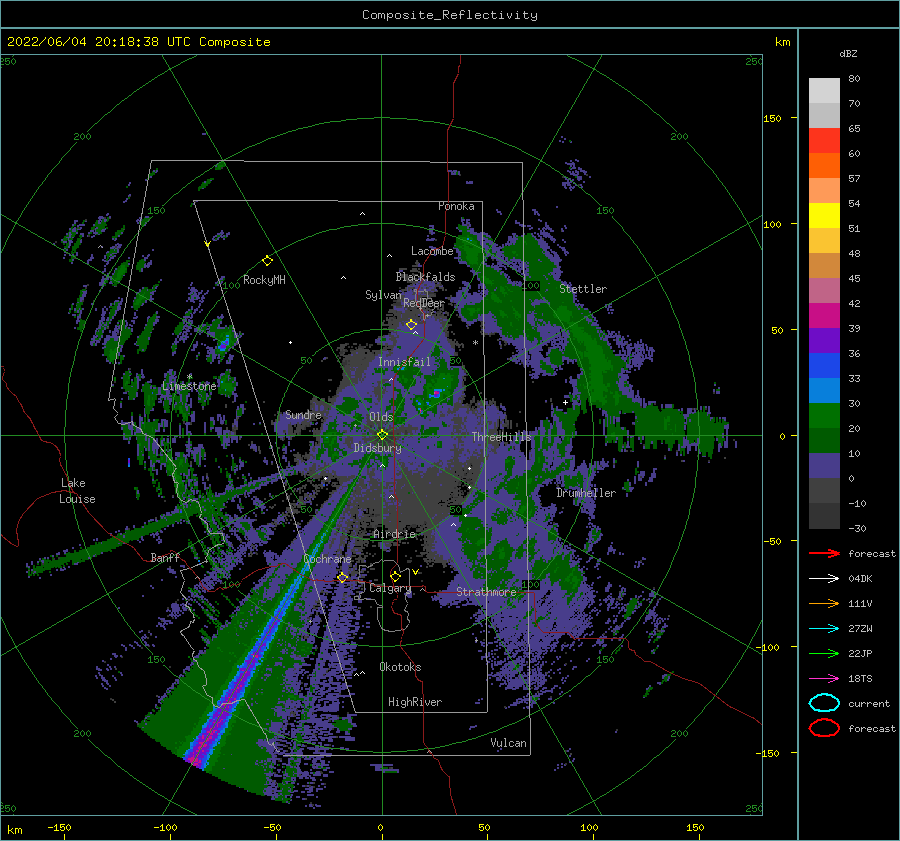Click the Lacombe city label

click(432, 251)
